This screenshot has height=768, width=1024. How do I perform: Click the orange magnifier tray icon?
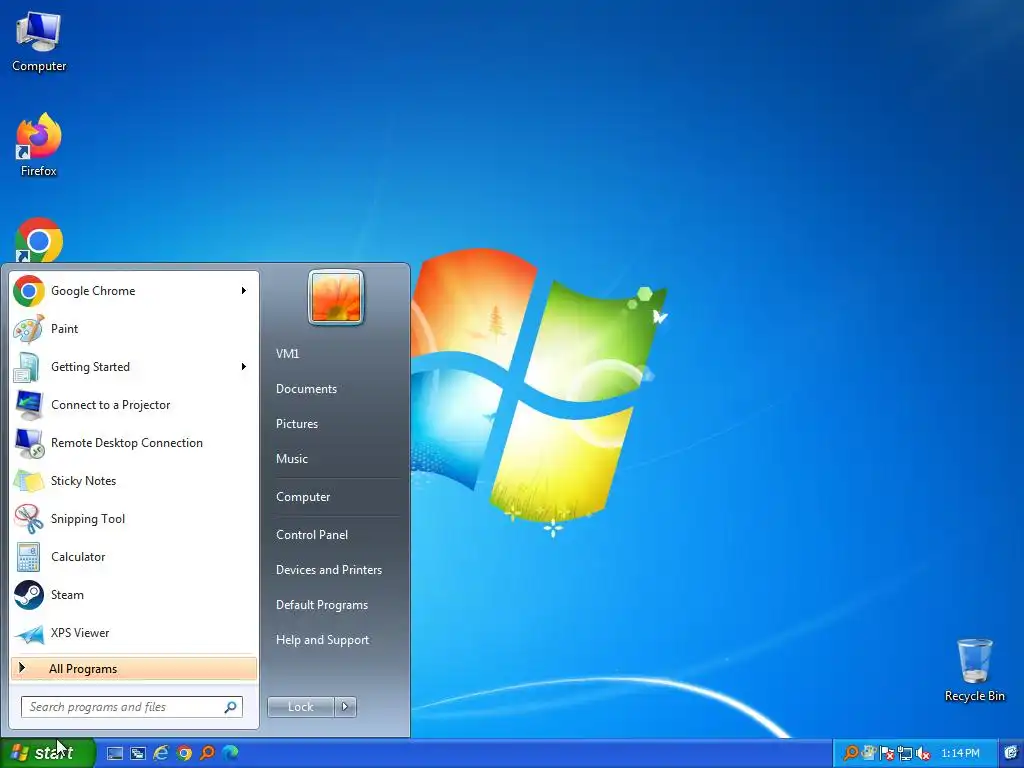point(850,753)
